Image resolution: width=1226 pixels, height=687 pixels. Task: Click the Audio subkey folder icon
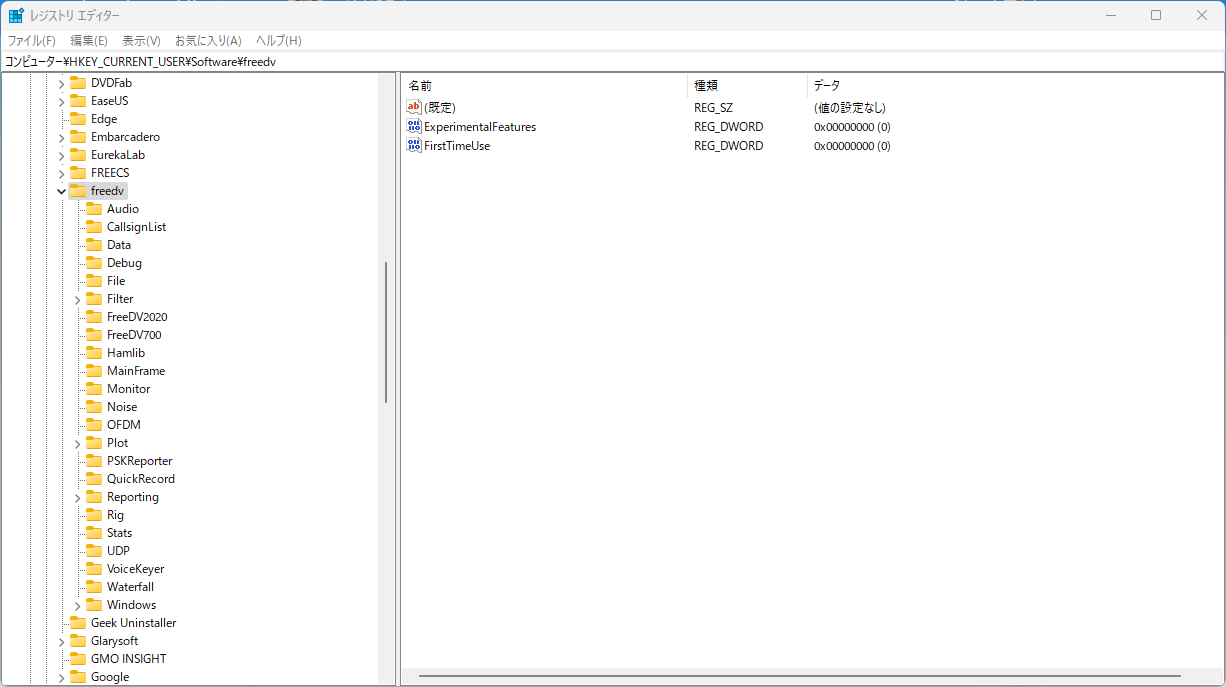[x=94, y=209]
